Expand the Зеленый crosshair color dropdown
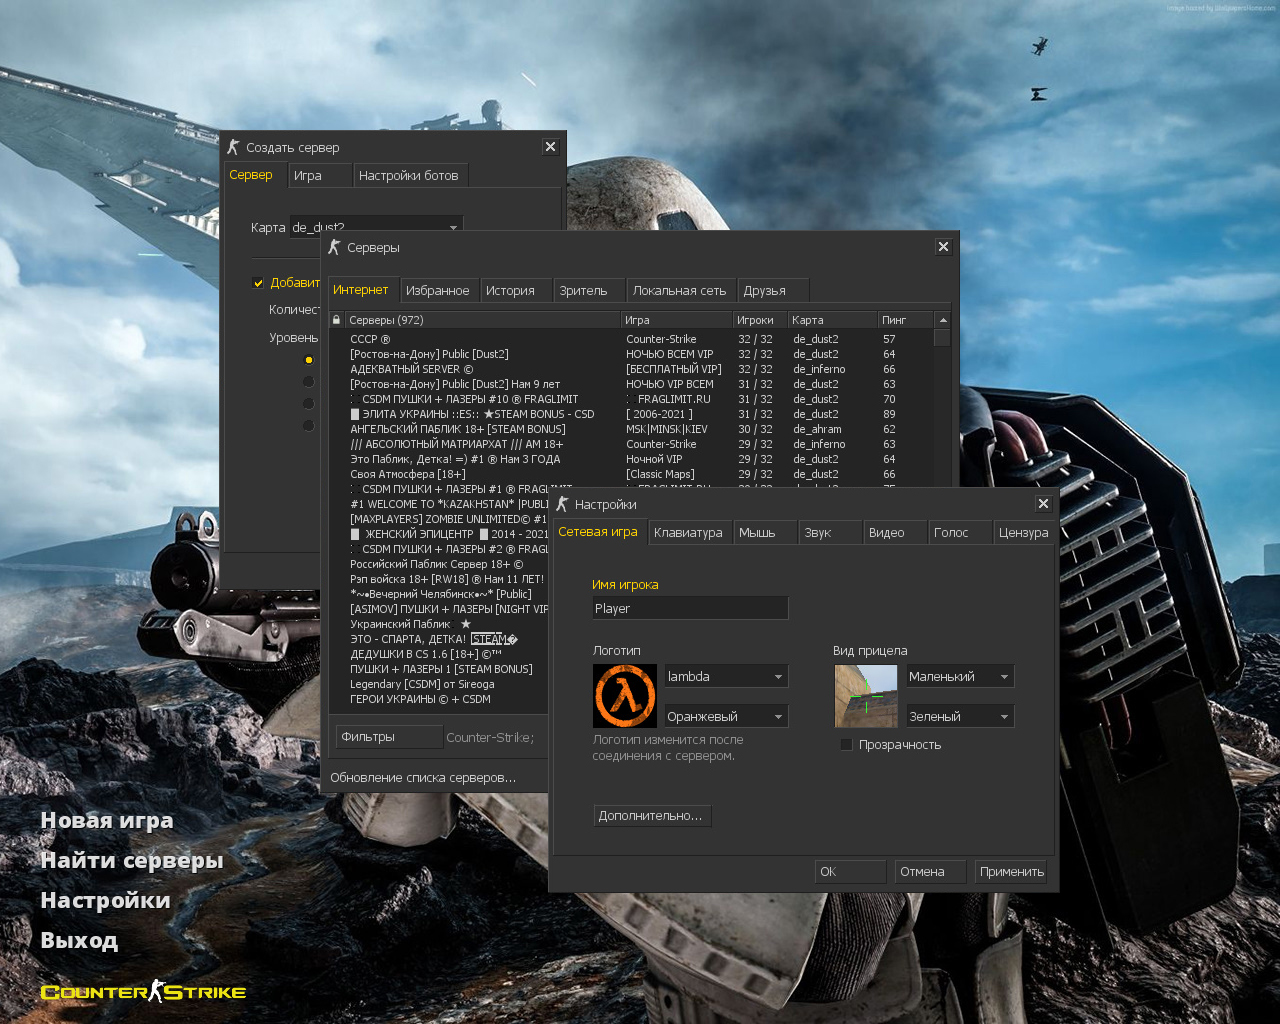 [x=1004, y=717]
